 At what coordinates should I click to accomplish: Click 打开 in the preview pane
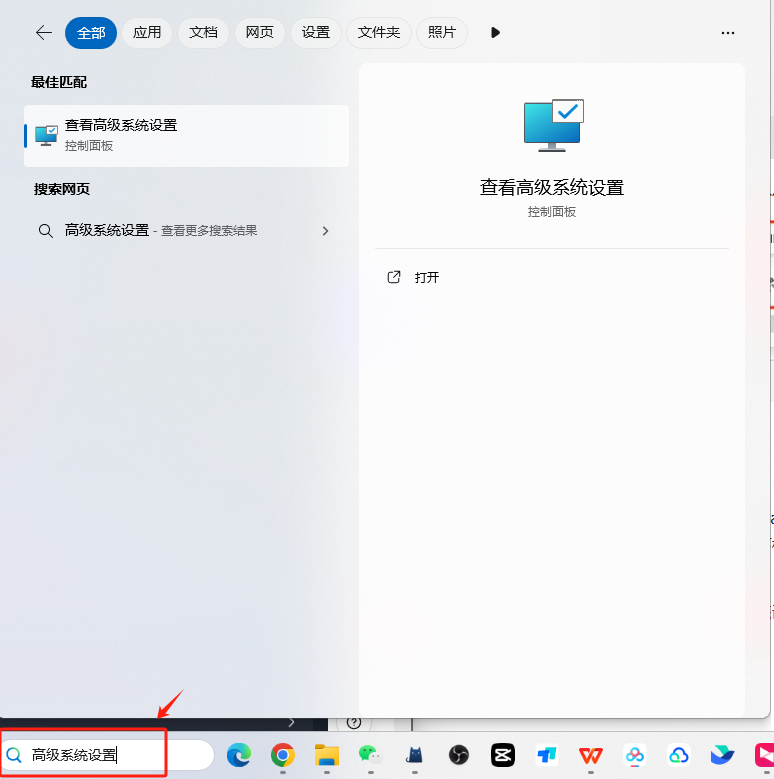coord(427,277)
